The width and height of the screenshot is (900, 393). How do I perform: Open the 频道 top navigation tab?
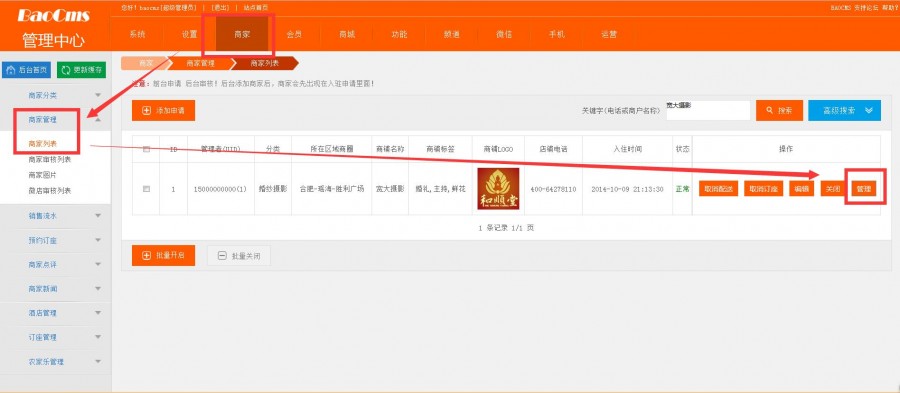coord(452,34)
